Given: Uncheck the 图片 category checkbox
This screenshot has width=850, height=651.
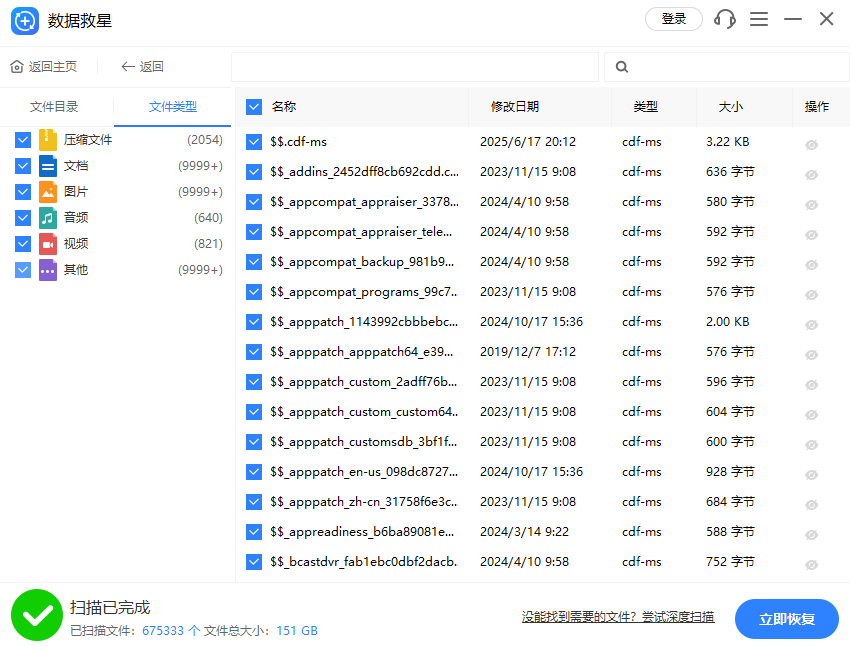Looking at the screenshot, I should pyautogui.click(x=23, y=192).
